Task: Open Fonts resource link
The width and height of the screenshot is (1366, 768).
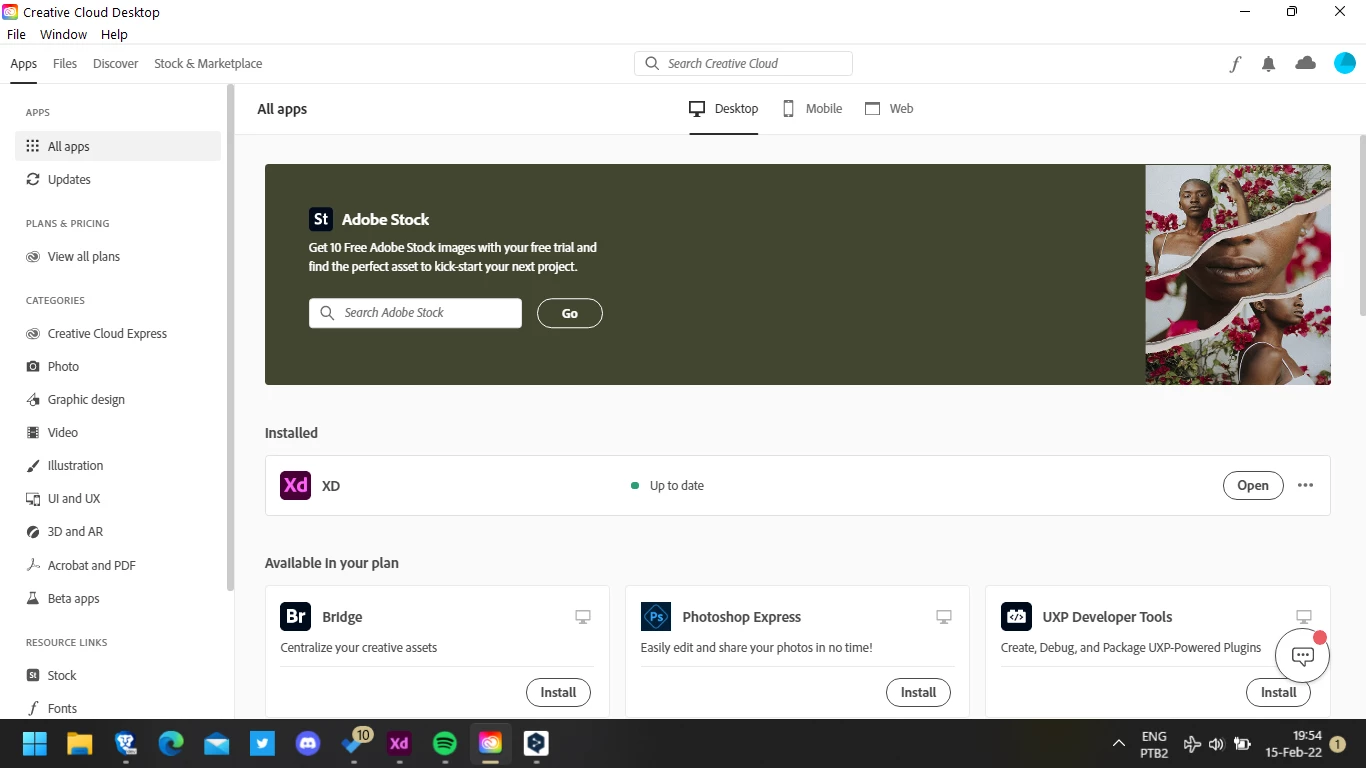Action: [x=118, y=708]
